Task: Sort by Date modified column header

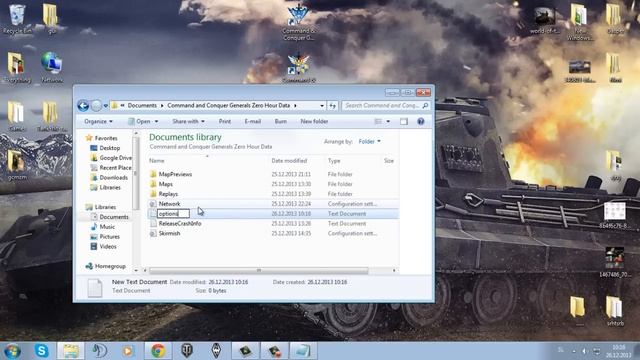Action: tap(289, 161)
